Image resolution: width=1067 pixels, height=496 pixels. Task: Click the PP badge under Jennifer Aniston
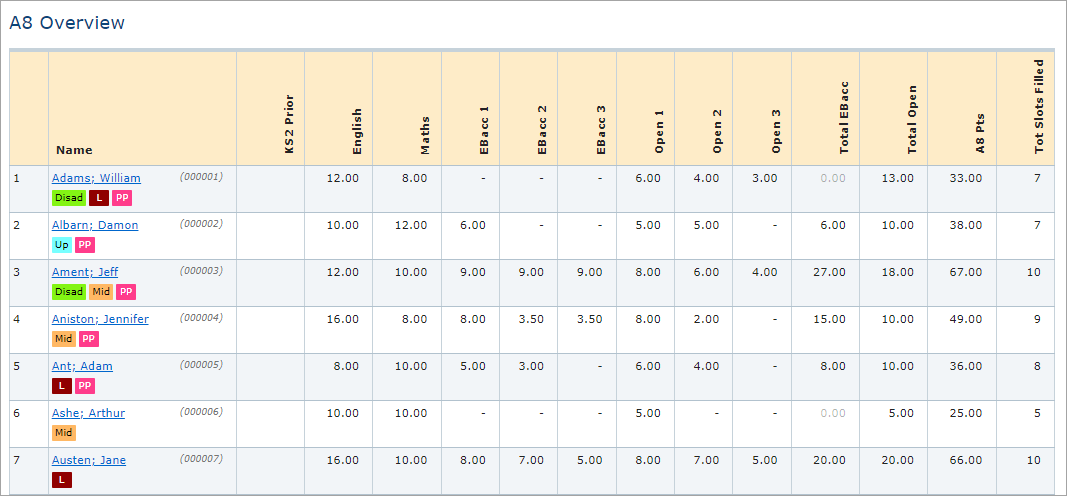click(x=88, y=339)
